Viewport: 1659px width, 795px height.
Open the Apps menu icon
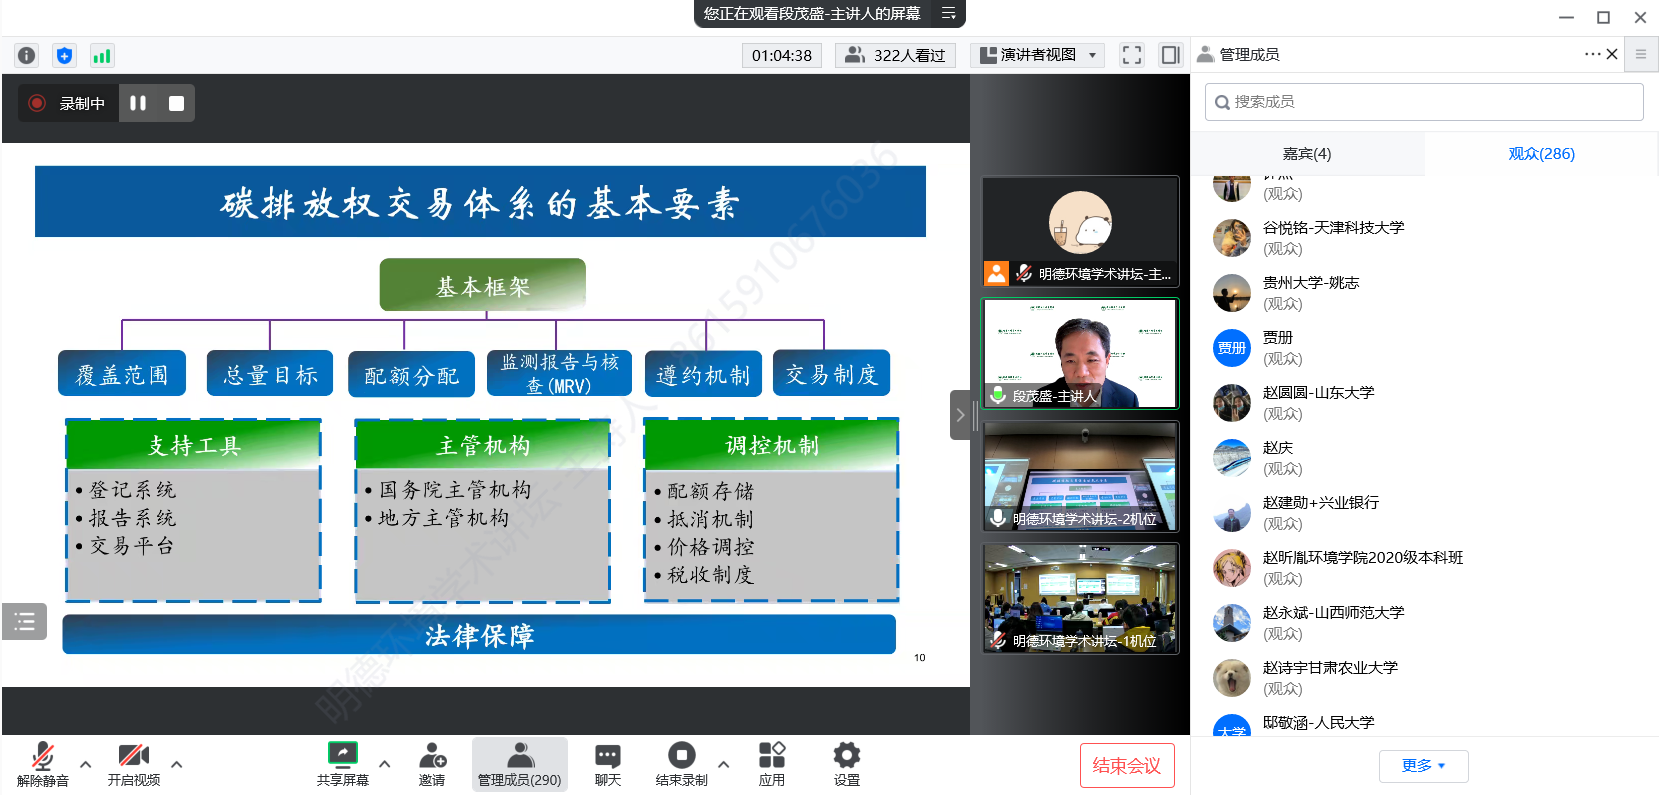point(771,764)
